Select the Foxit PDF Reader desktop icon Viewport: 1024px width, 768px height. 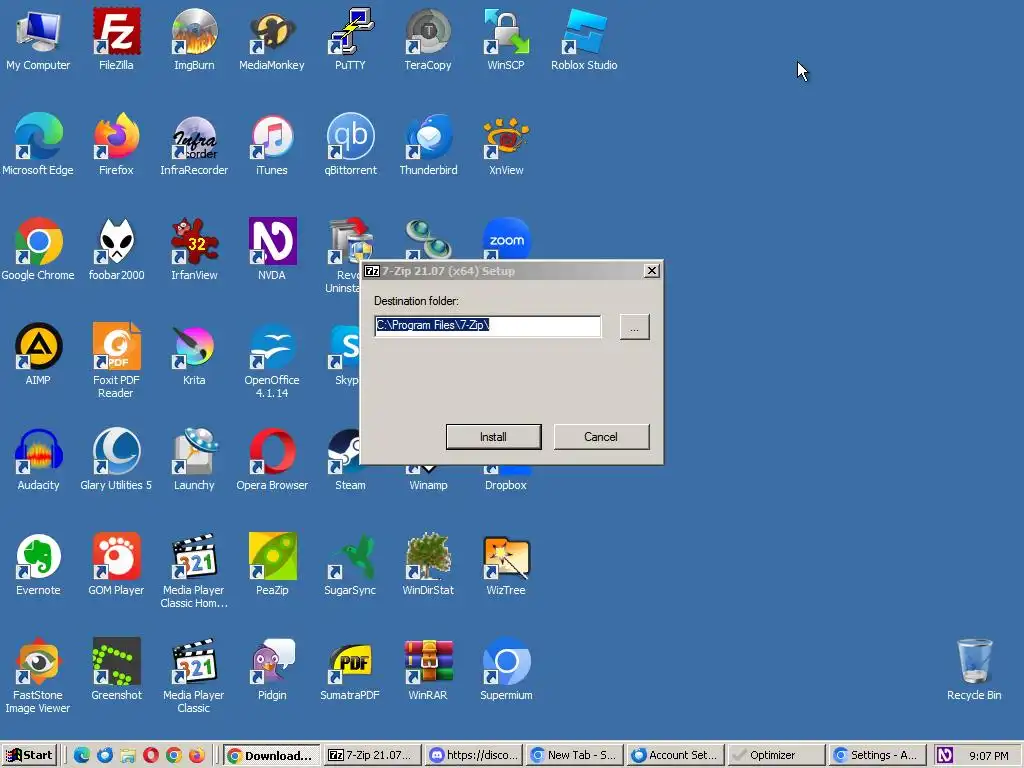[x=116, y=360]
